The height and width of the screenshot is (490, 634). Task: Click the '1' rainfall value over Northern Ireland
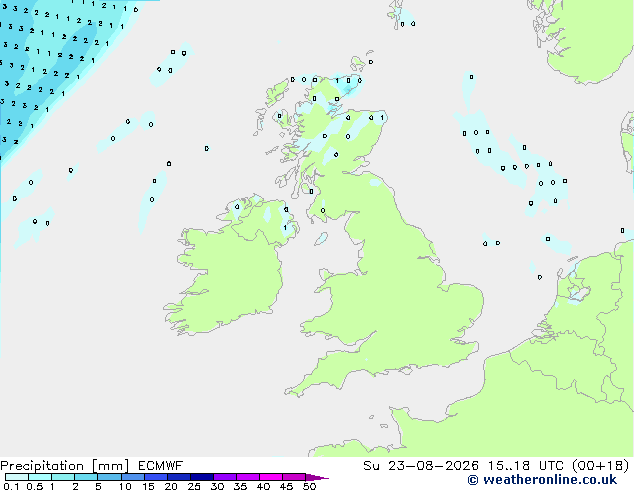point(285,228)
